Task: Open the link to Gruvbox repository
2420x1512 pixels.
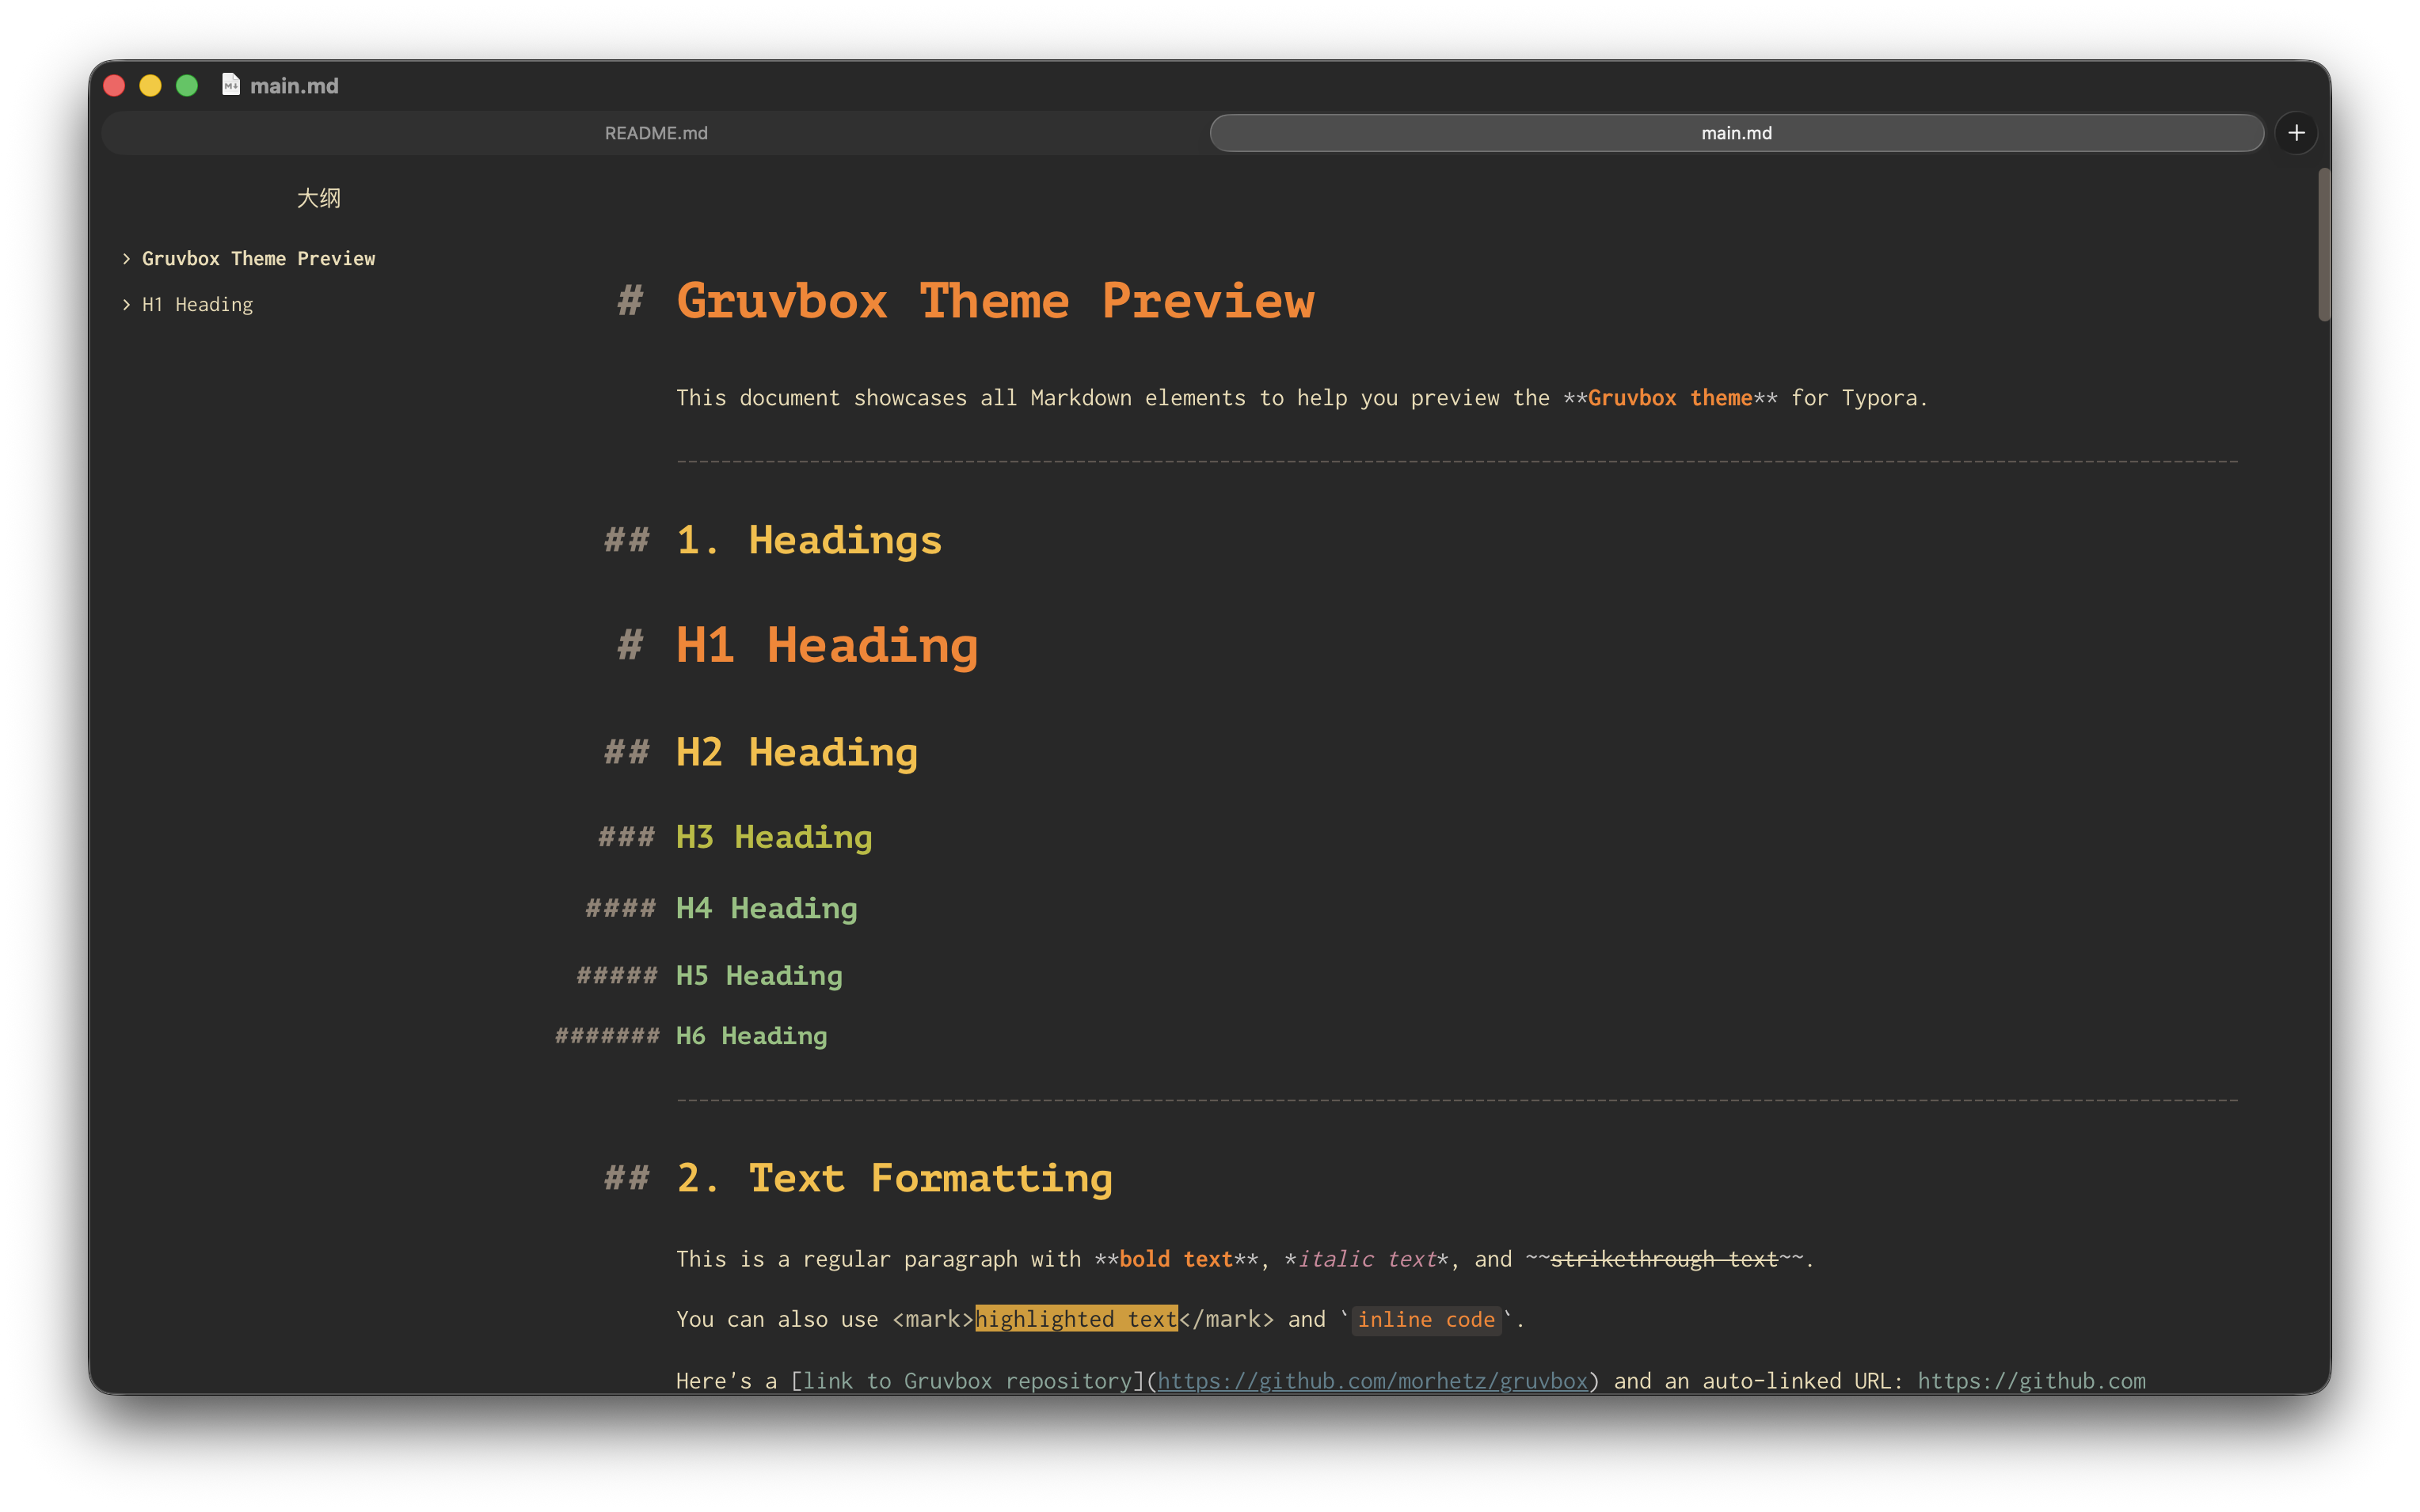Action: [1375, 1380]
